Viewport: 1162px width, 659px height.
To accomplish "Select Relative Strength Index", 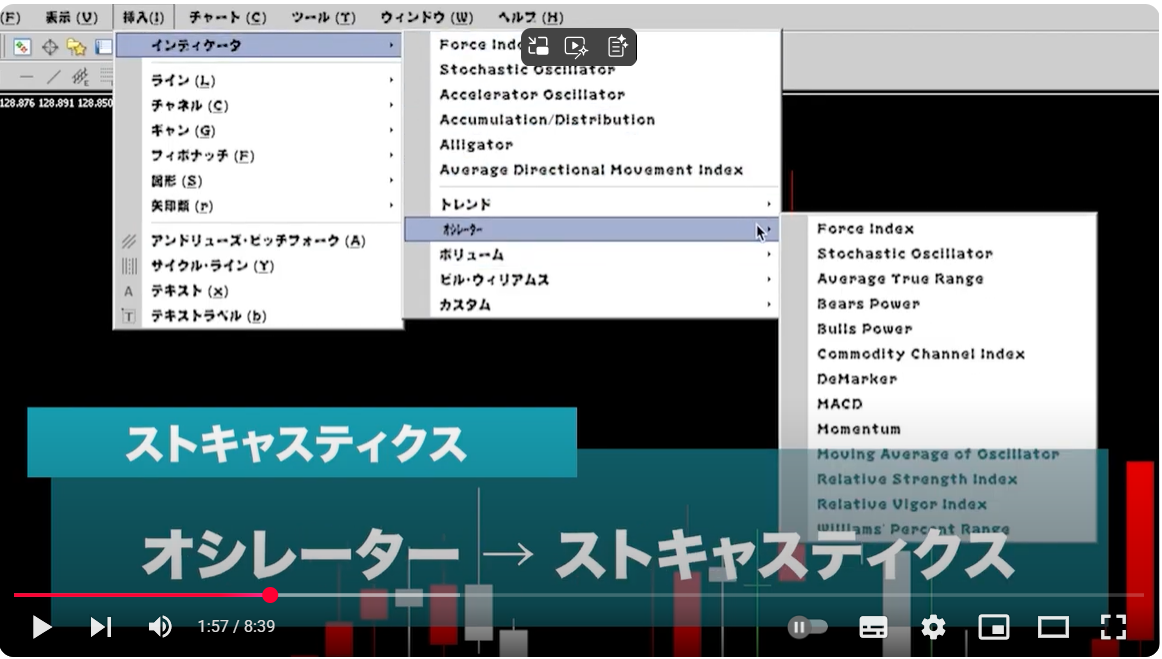I will (x=917, y=480).
